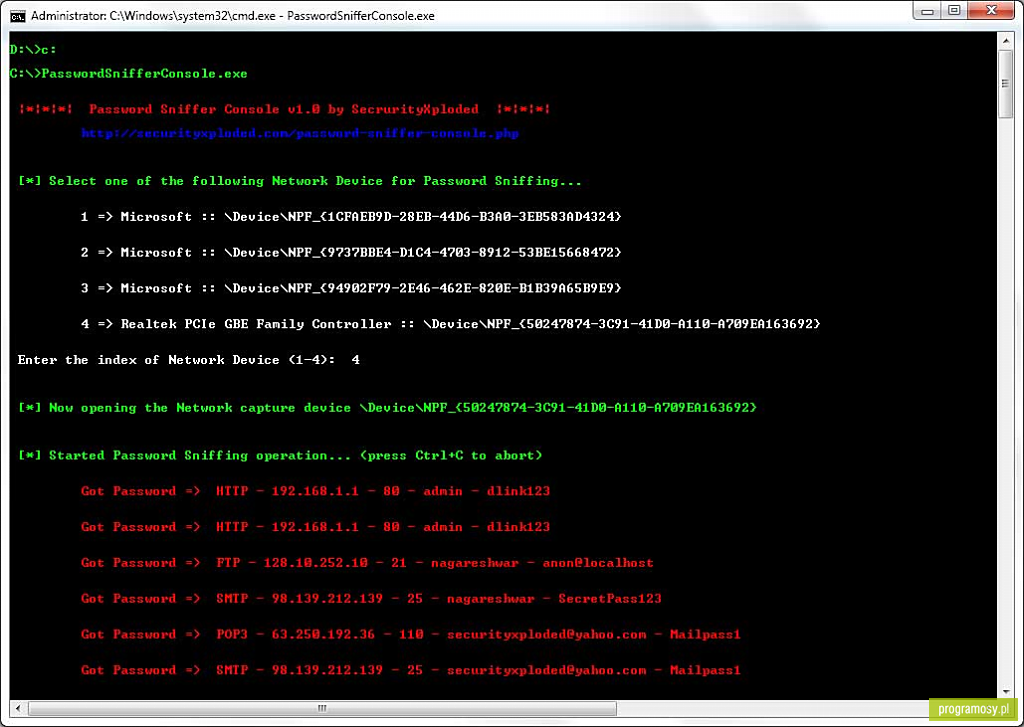Image resolution: width=1024 pixels, height=727 pixels.
Task: Open the cmd.exe system menu icon
Action: [x=18, y=16]
